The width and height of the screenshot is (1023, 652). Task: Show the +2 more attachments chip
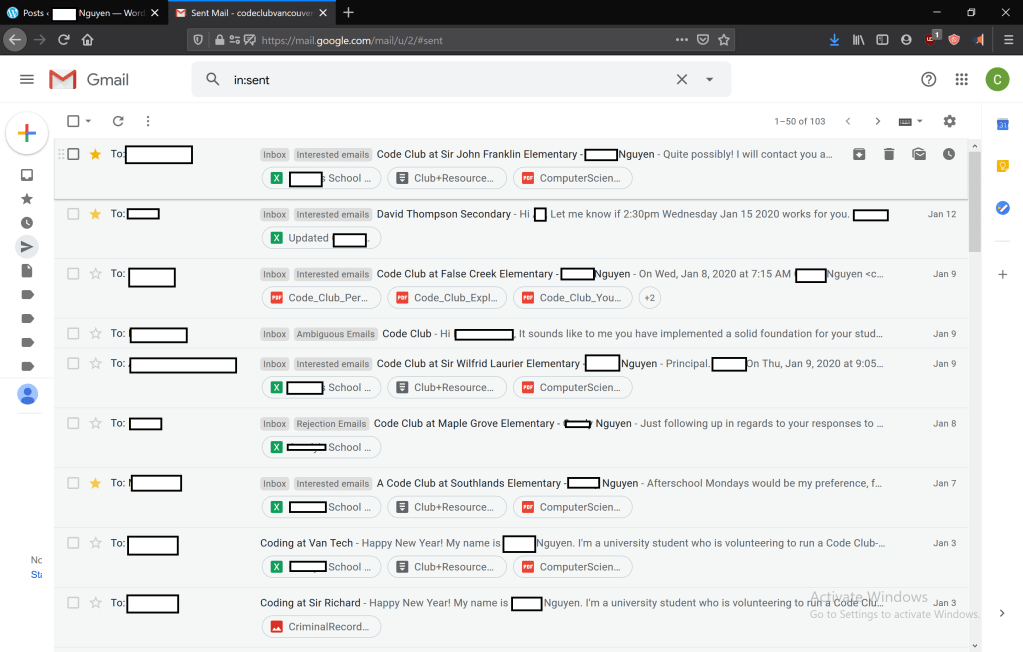[649, 298]
